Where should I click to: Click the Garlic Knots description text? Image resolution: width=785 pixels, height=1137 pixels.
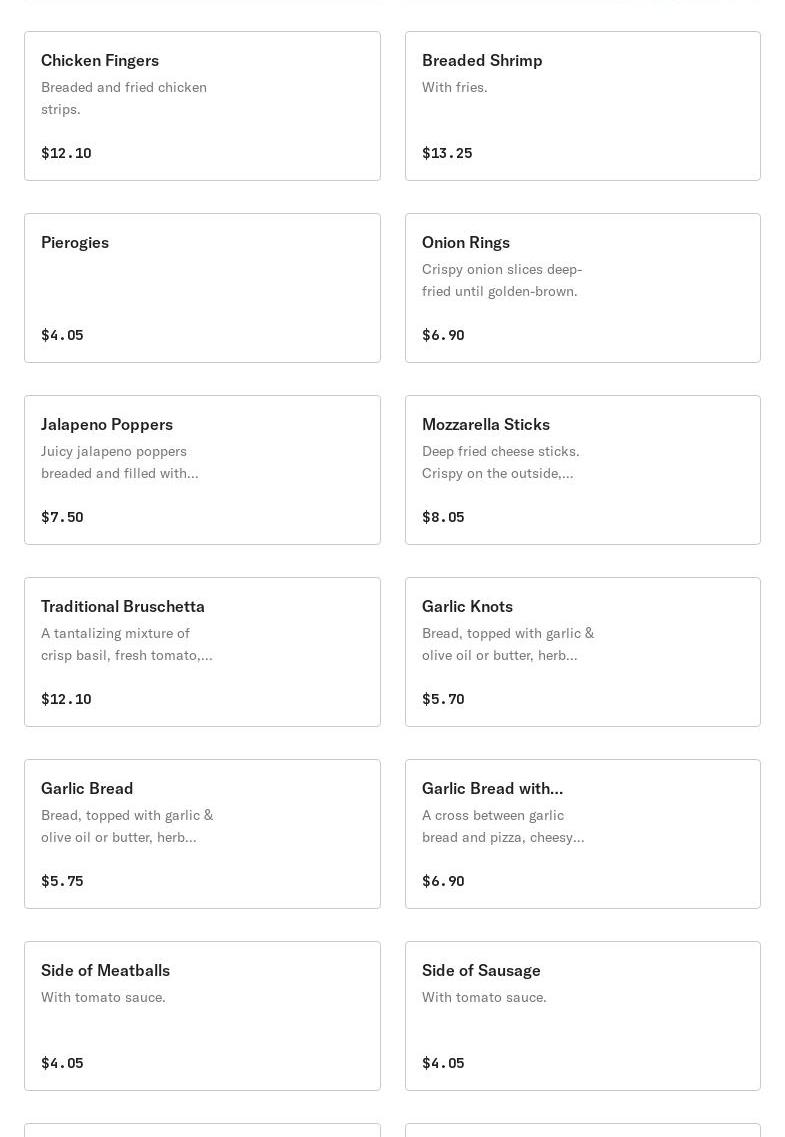tap(507, 644)
